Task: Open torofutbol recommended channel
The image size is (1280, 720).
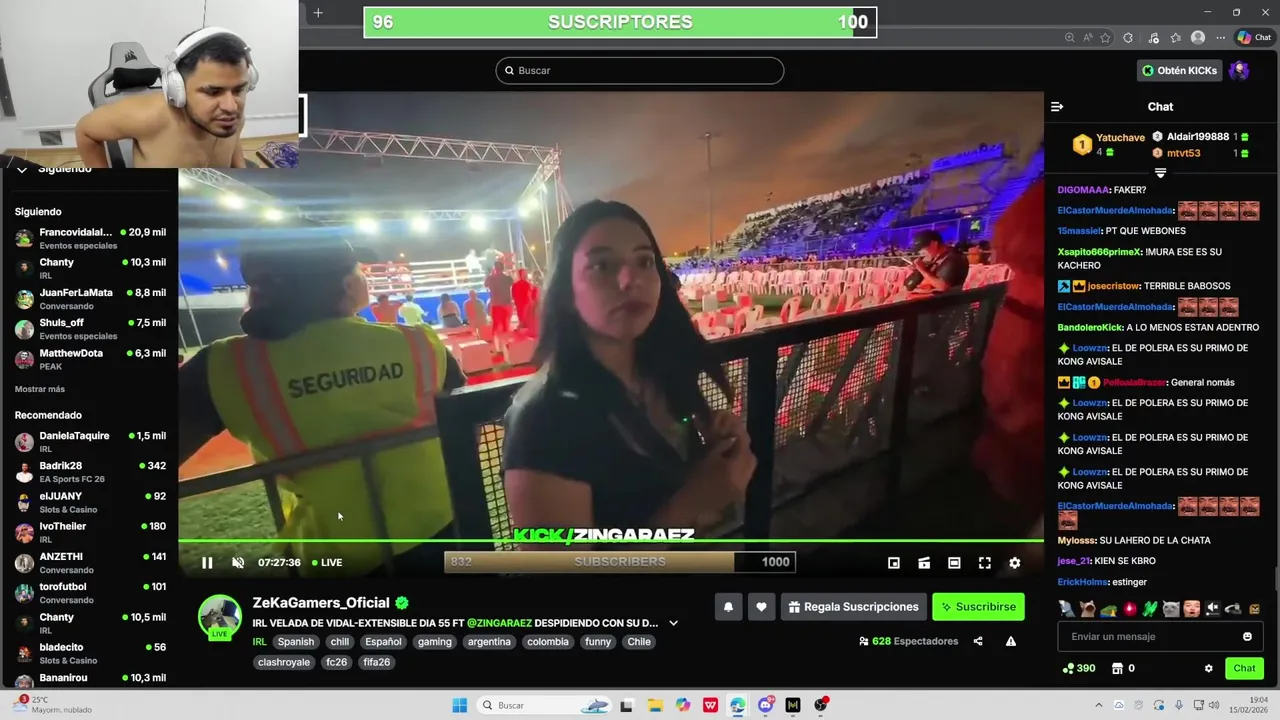Action: click(90, 593)
